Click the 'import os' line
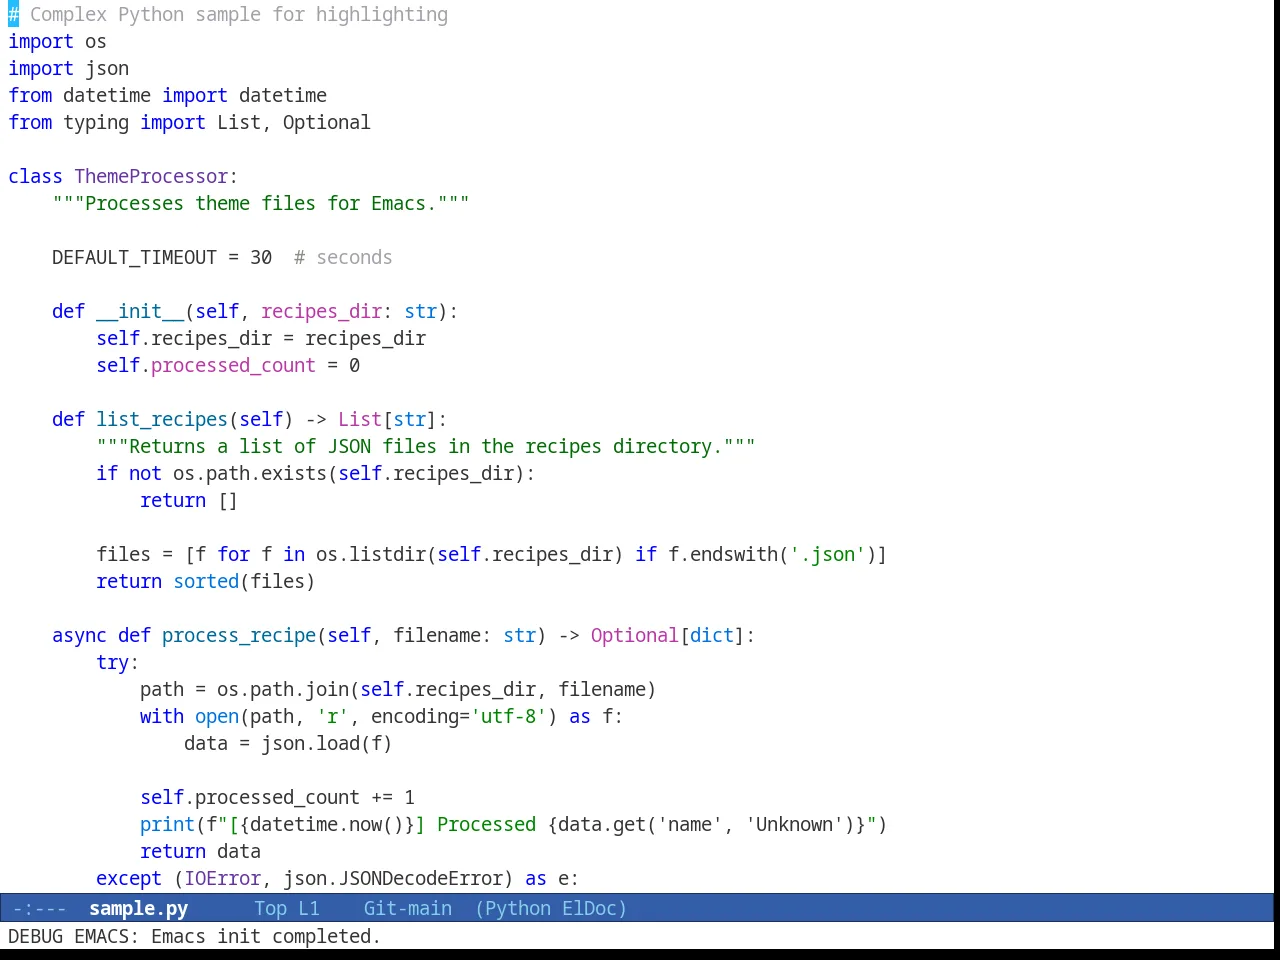The height and width of the screenshot is (960, 1280). click(57, 42)
